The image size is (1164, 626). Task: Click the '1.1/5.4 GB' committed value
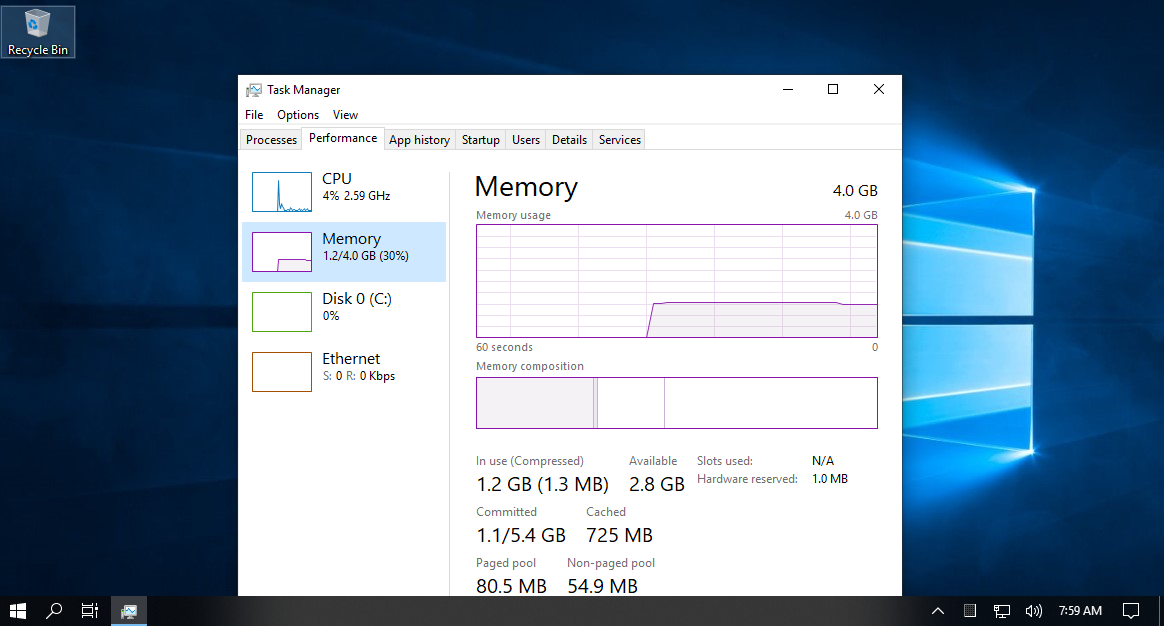521,535
